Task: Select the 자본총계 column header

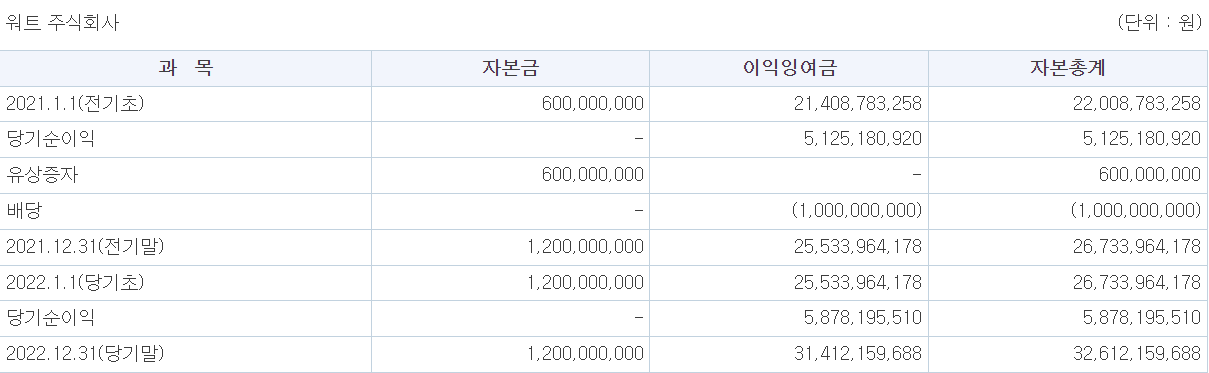Action: [x=1068, y=68]
